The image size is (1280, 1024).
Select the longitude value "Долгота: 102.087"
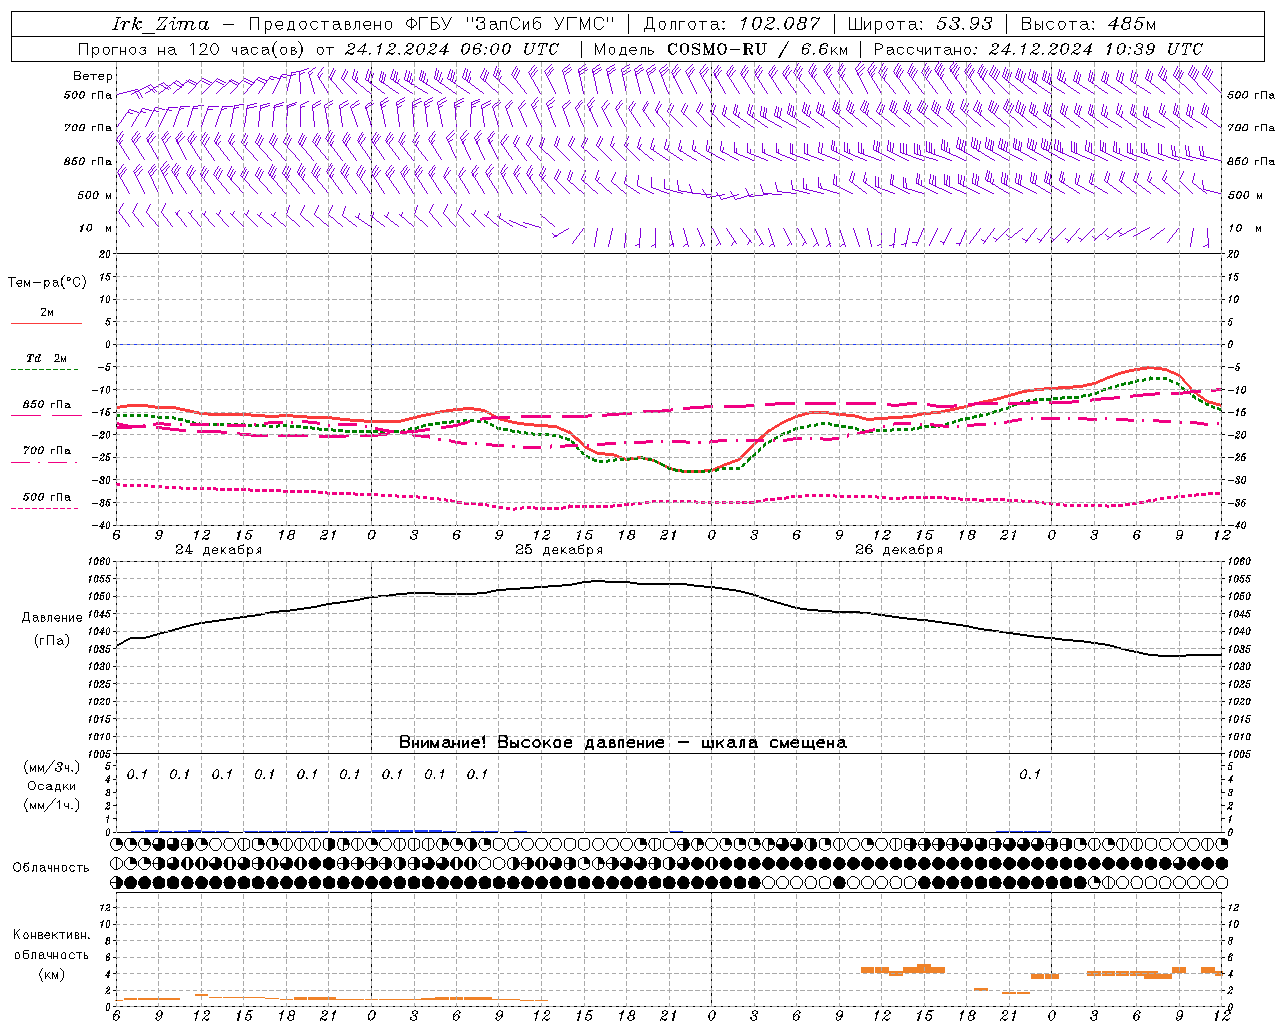pyautogui.click(x=732, y=23)
